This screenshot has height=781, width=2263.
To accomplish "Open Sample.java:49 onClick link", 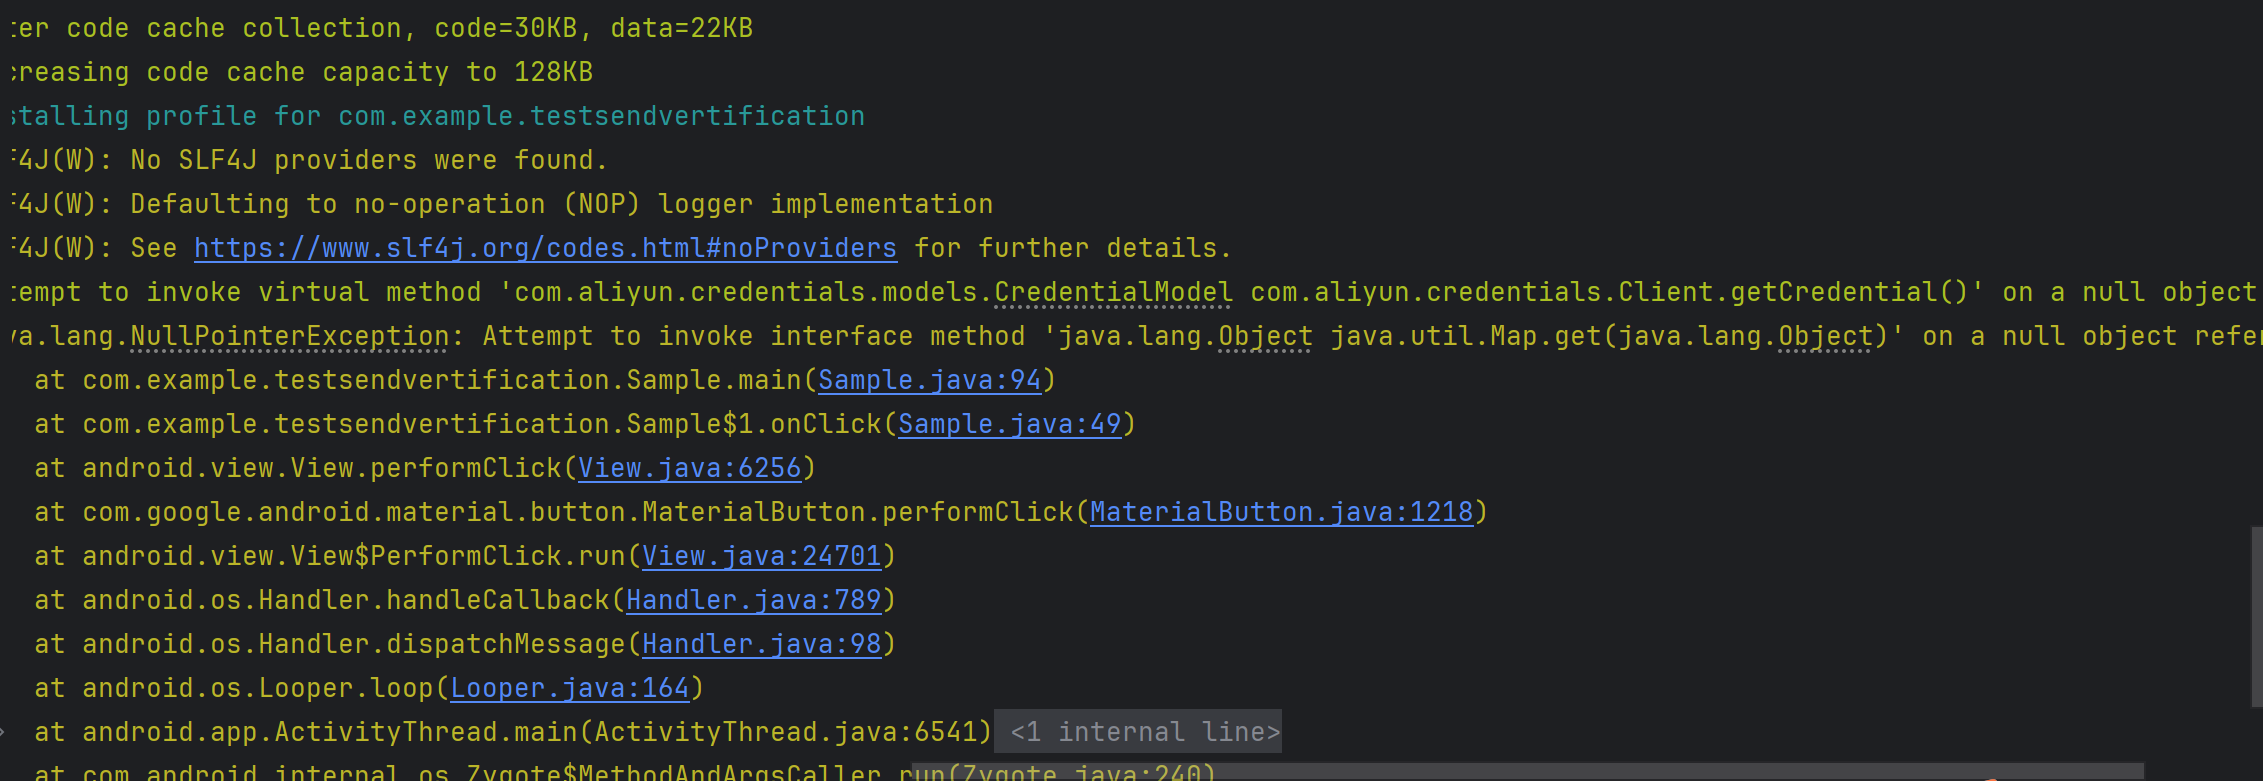I will pos(1010,424).
